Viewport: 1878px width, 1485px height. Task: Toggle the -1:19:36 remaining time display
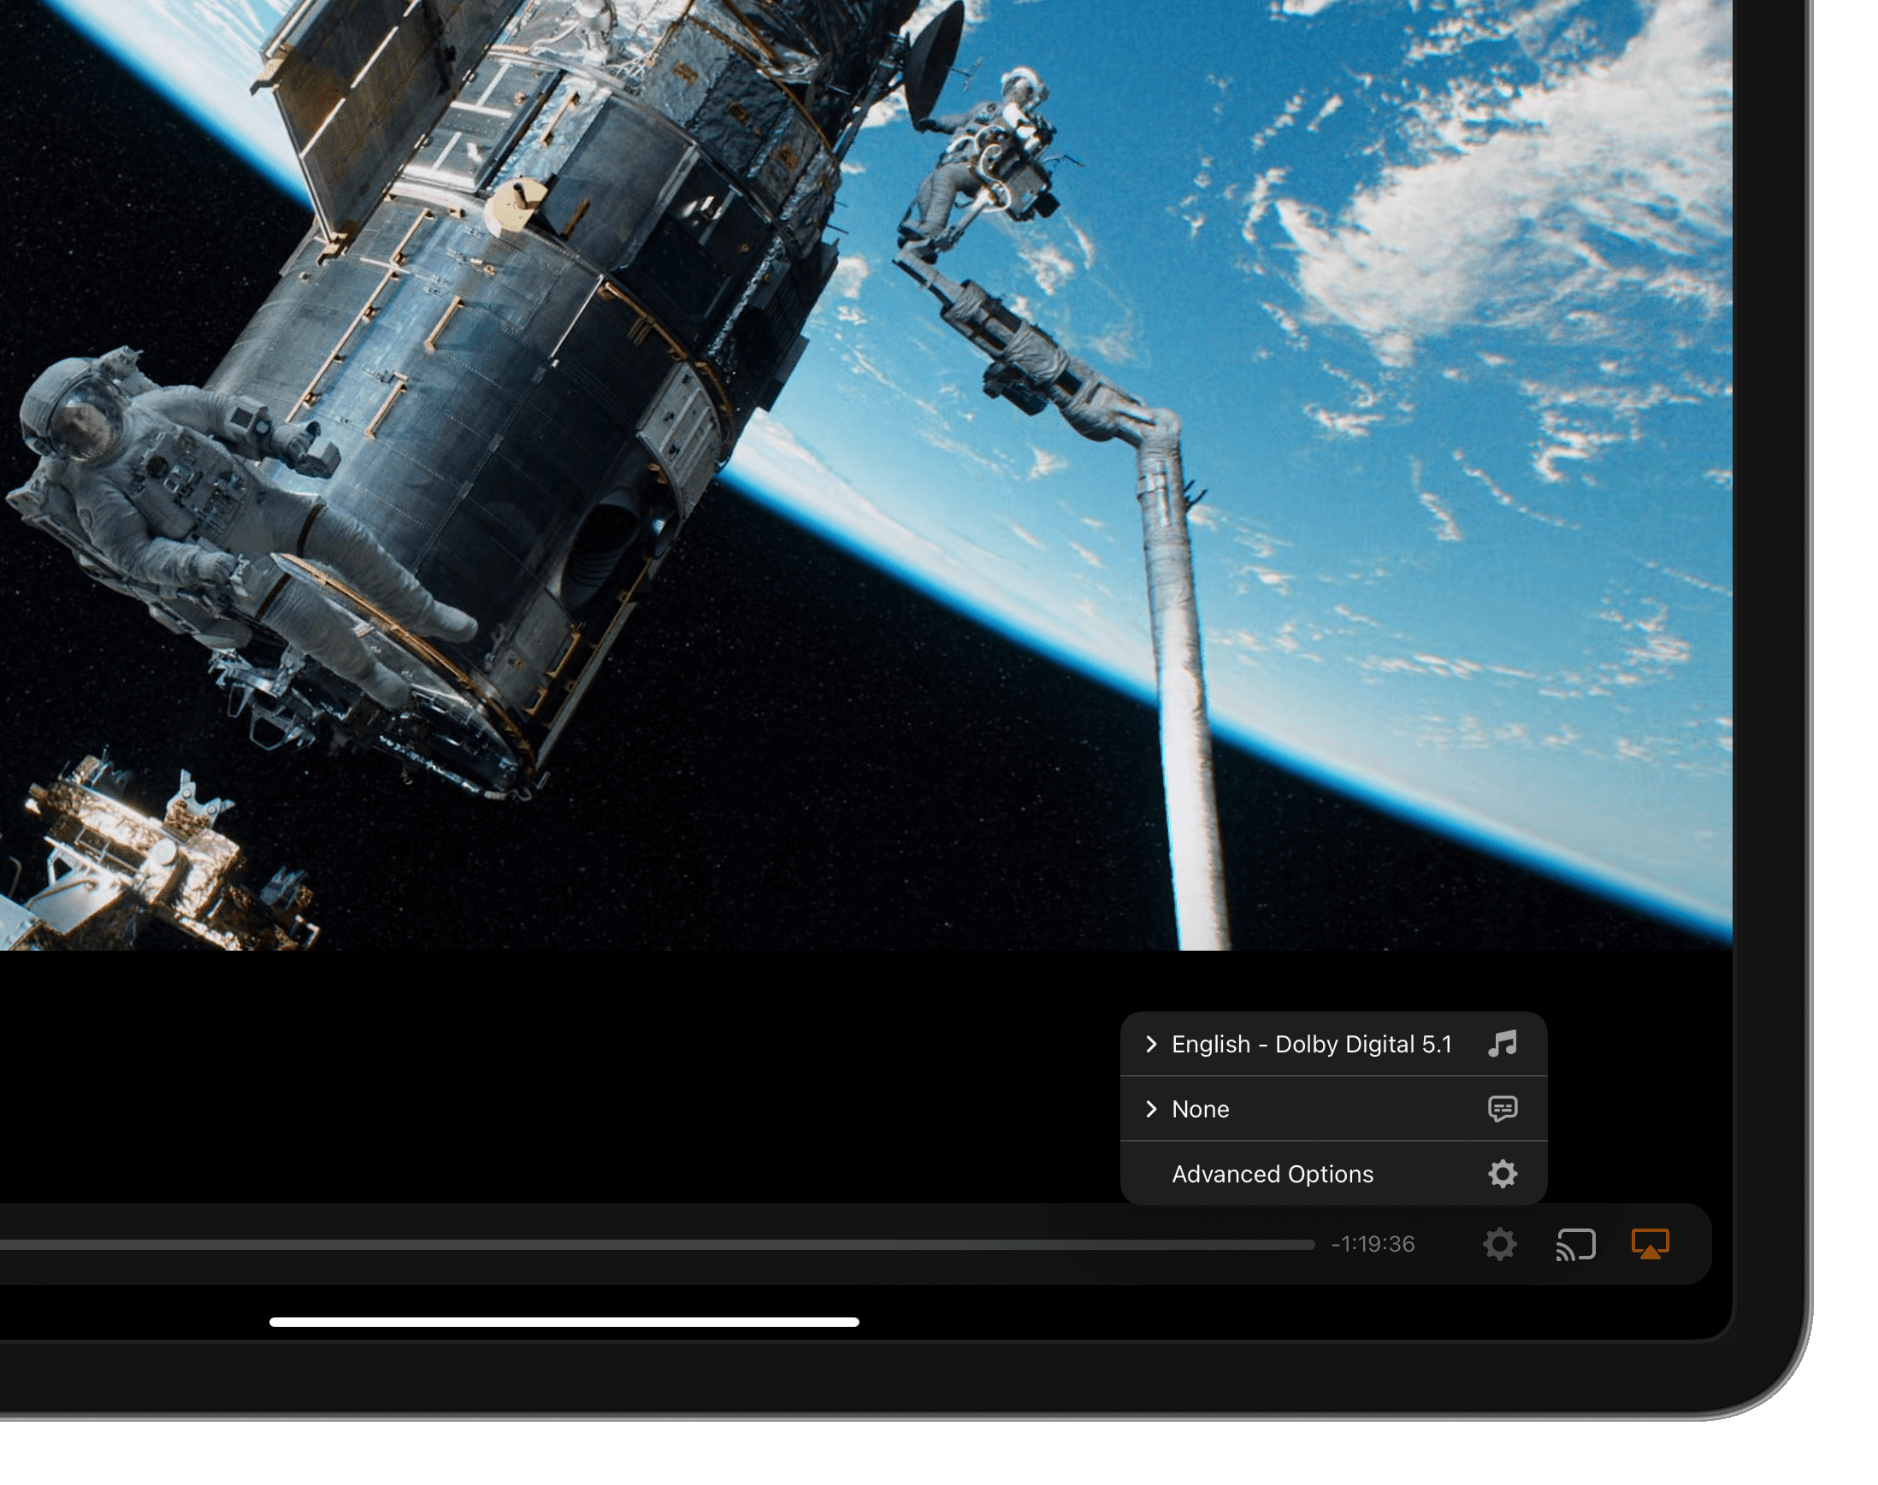click(1373, 1244)
